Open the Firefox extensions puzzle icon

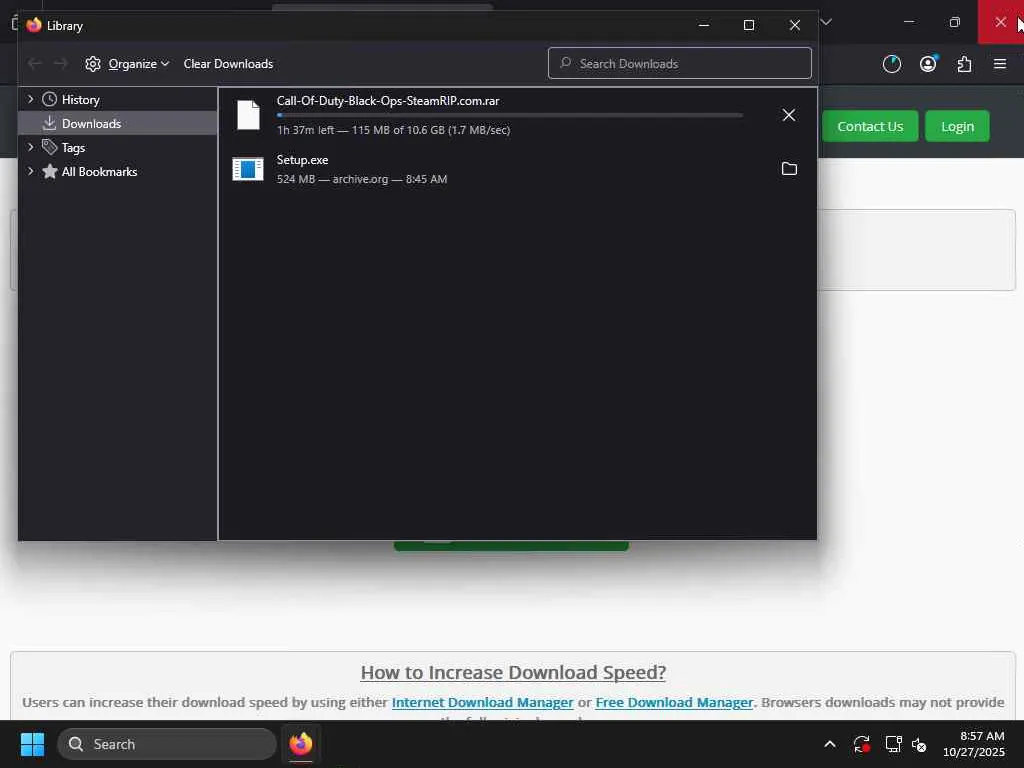pyautogui.click(x=964, y=64)
